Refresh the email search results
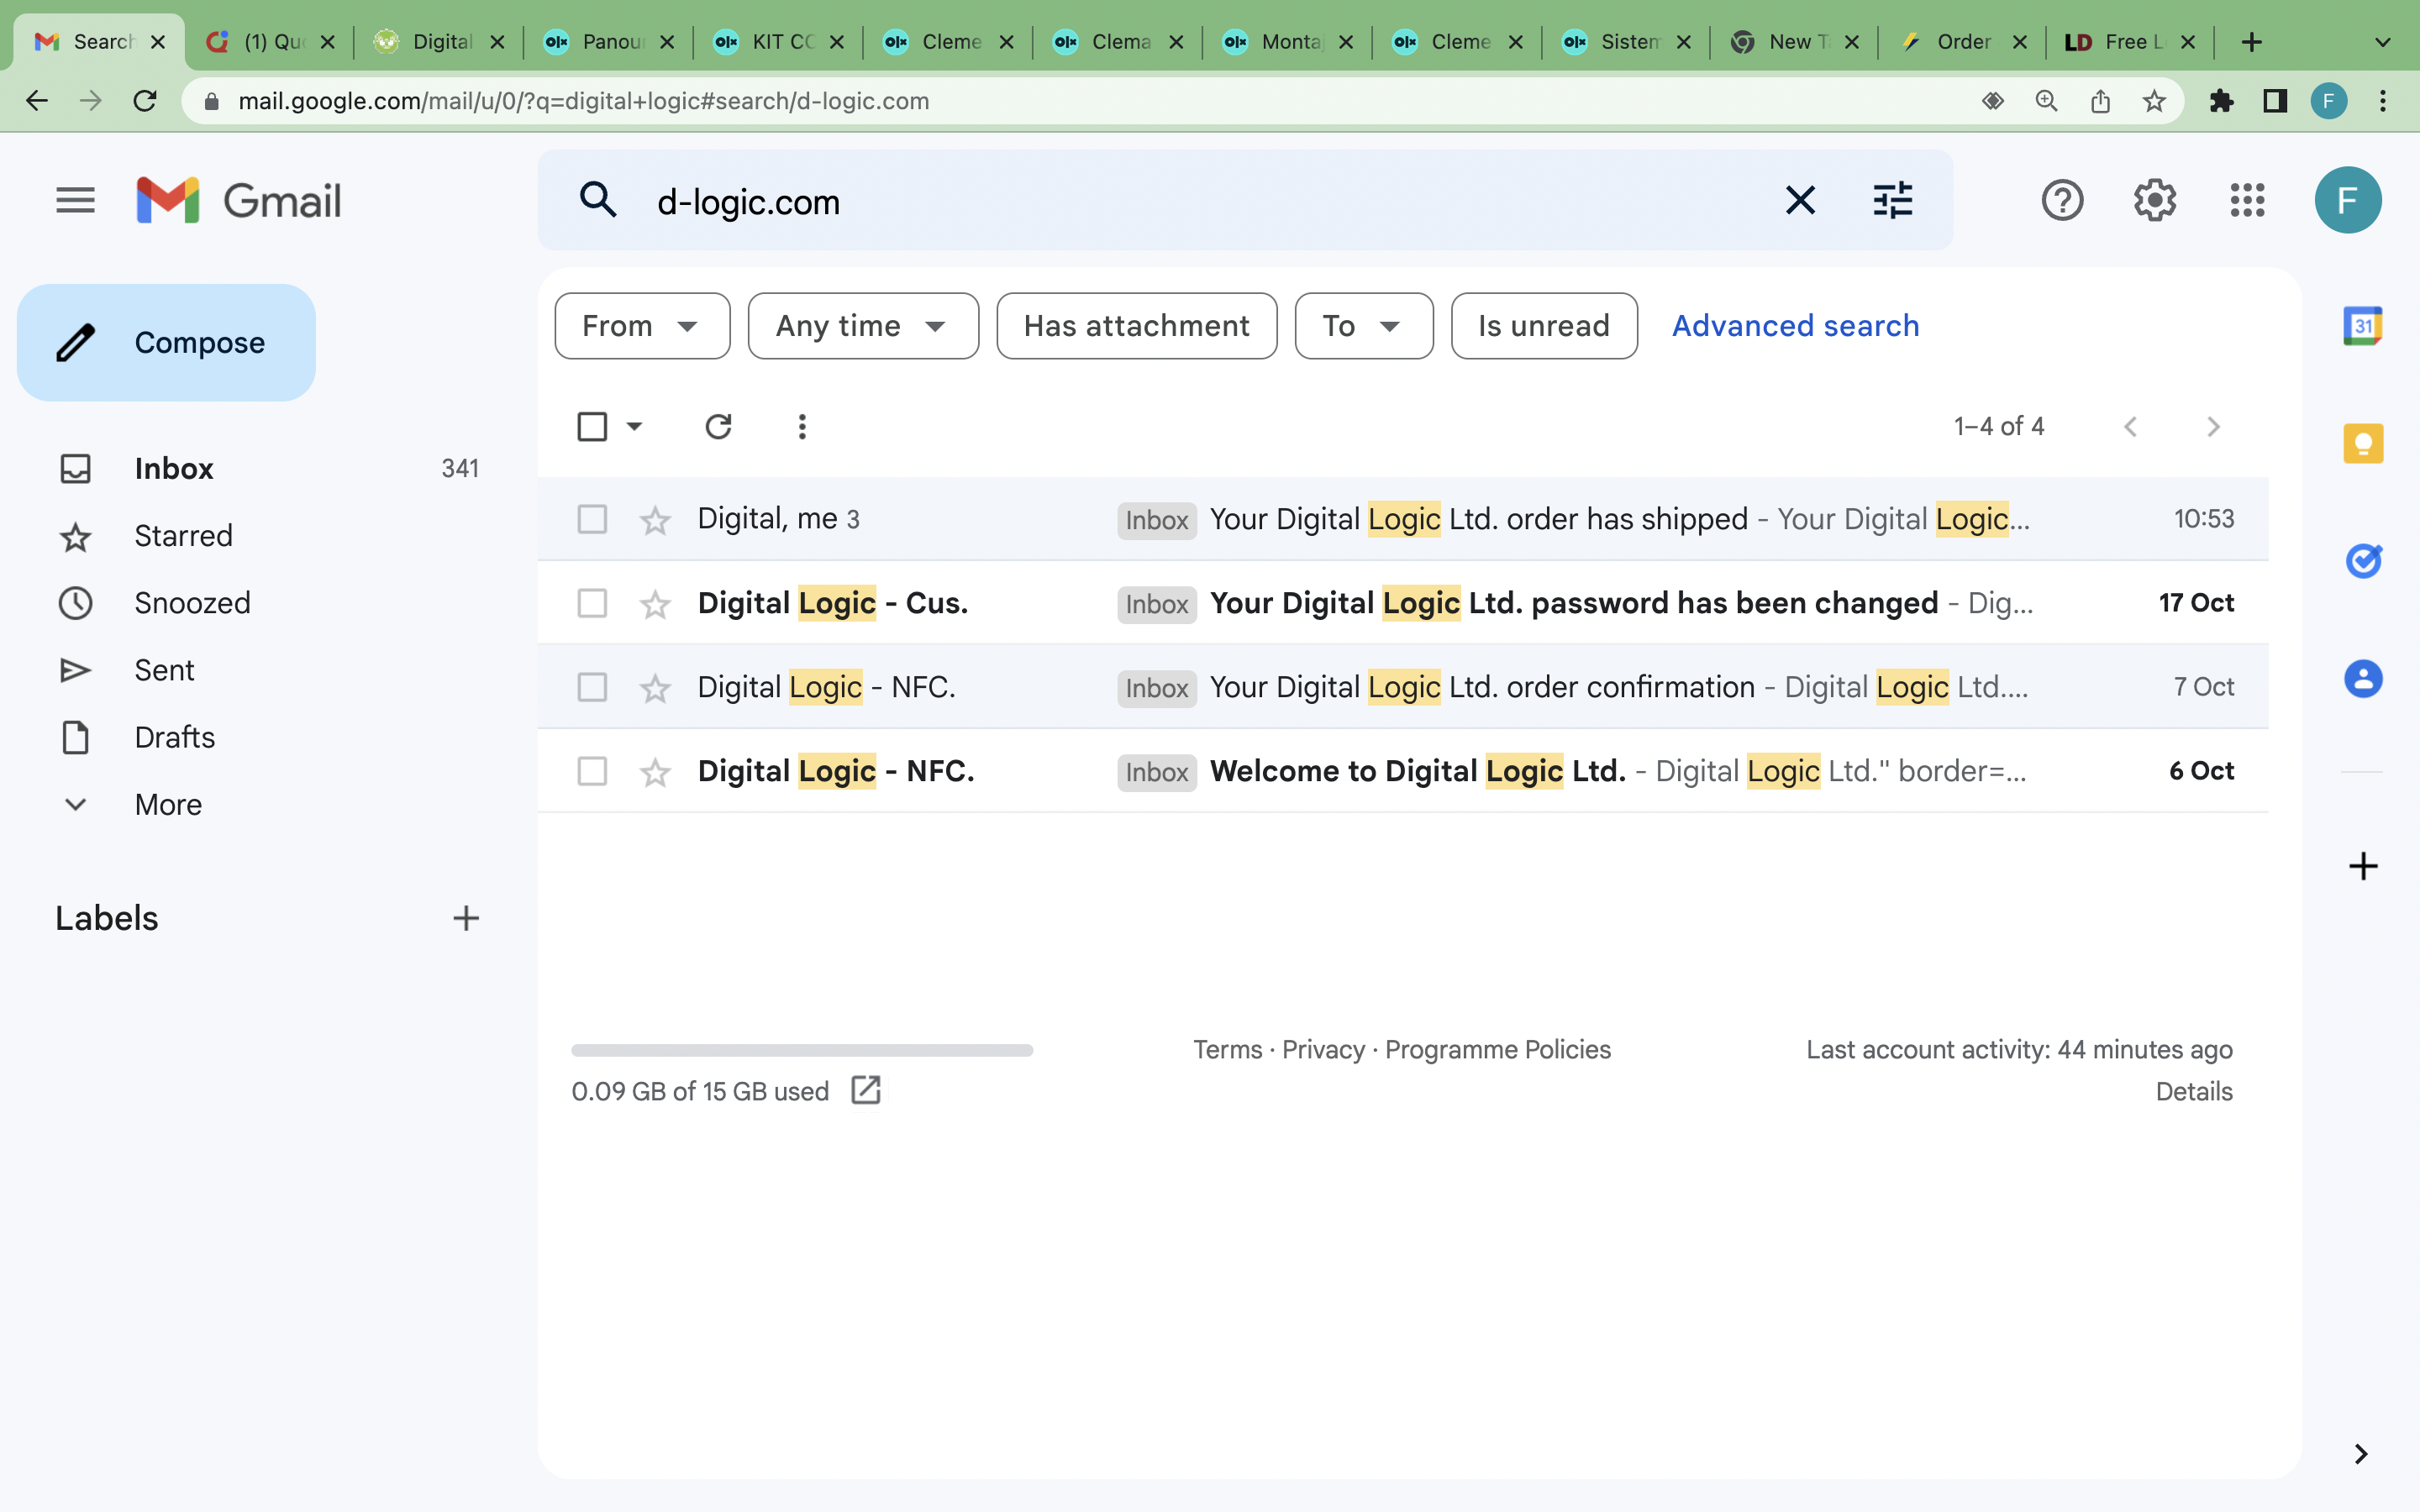2420x1512 pixels. (x=718, y=427)
